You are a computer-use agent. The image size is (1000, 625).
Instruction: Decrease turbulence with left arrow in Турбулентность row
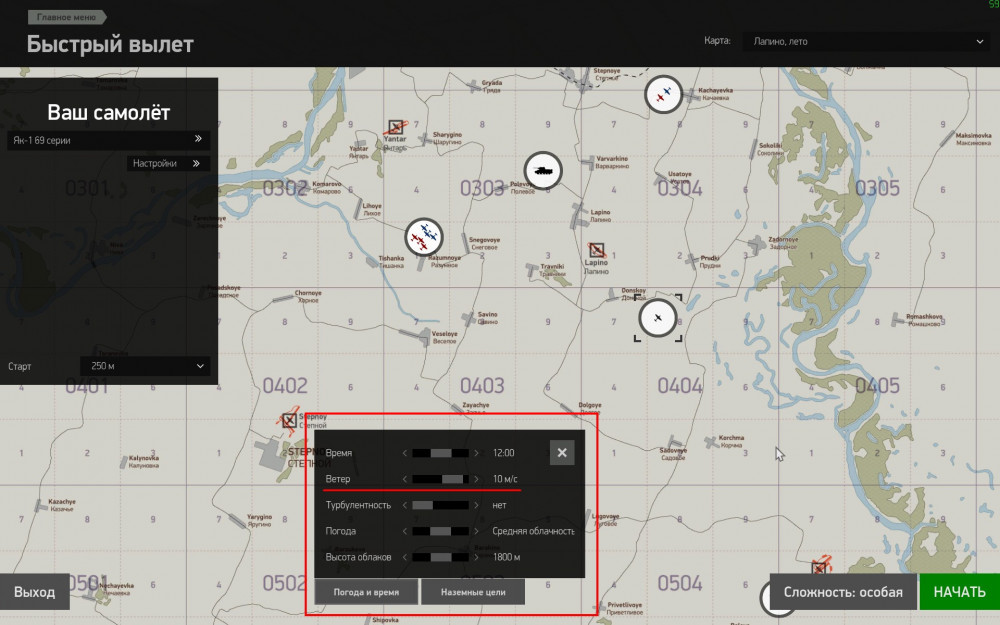pos(405,505)
